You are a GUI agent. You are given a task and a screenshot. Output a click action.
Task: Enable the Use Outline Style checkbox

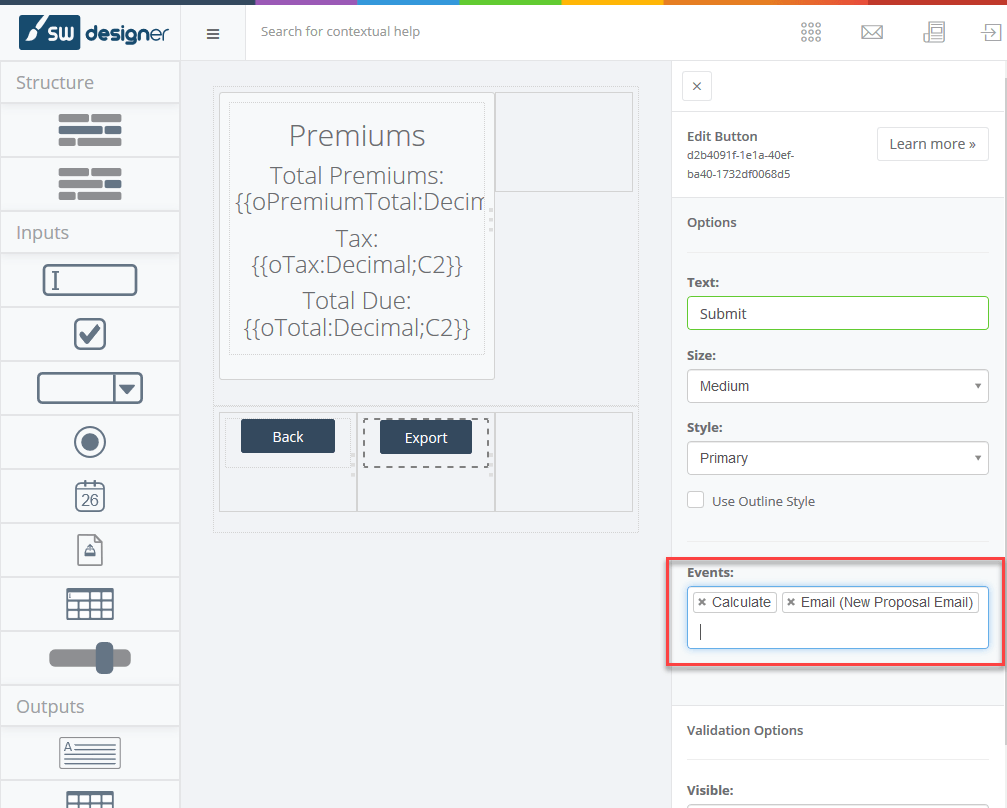[x=696, y=500]
